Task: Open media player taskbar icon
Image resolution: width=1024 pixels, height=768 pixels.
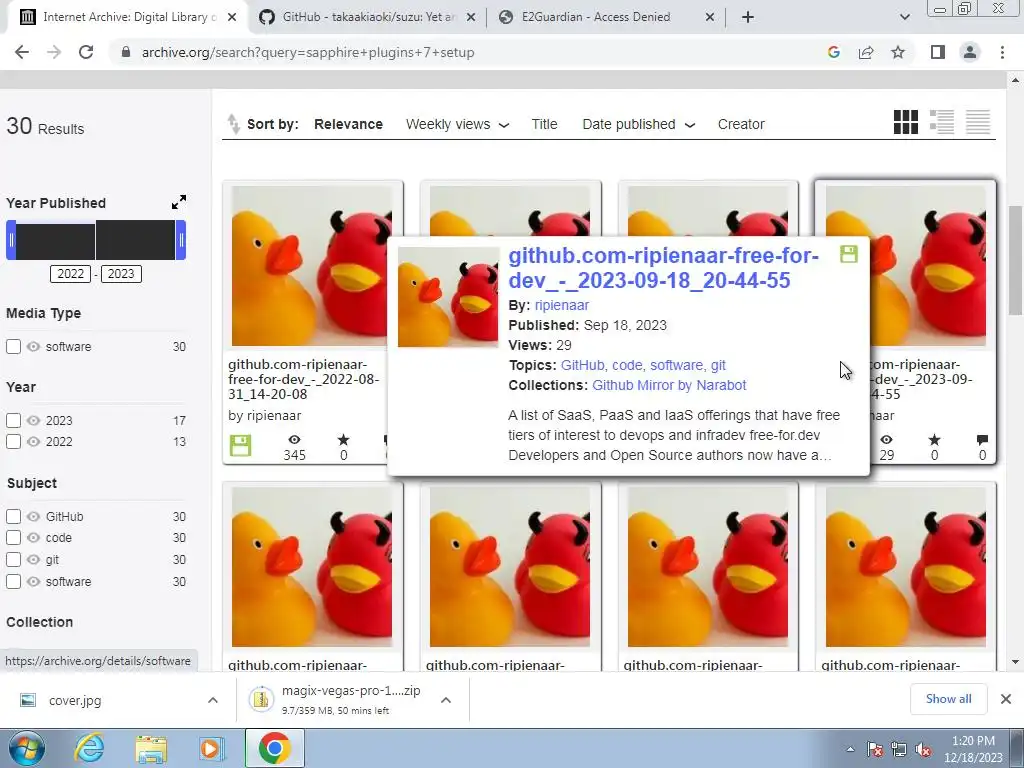Action: [x=212, y=748]
